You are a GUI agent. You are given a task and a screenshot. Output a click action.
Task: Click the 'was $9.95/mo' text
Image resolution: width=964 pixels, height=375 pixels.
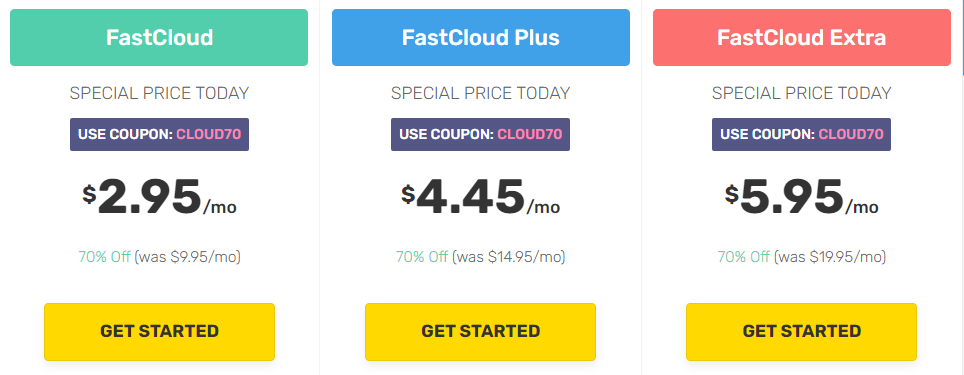click(x=188, y=257)
